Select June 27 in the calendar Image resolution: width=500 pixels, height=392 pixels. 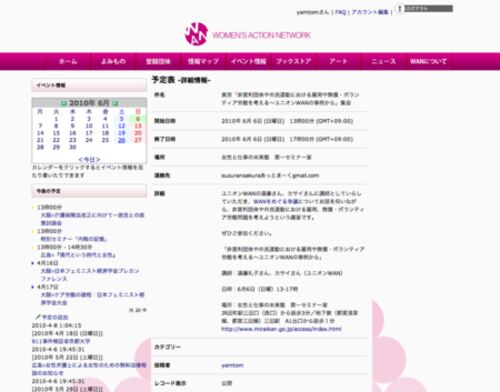(x=138, y=140)
